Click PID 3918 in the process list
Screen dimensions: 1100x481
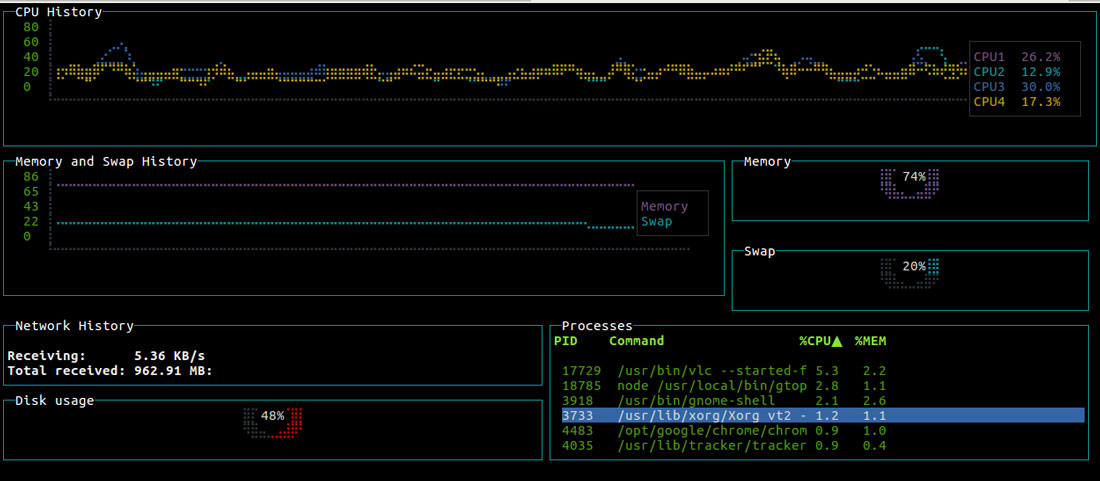click(x=577, y=401)
